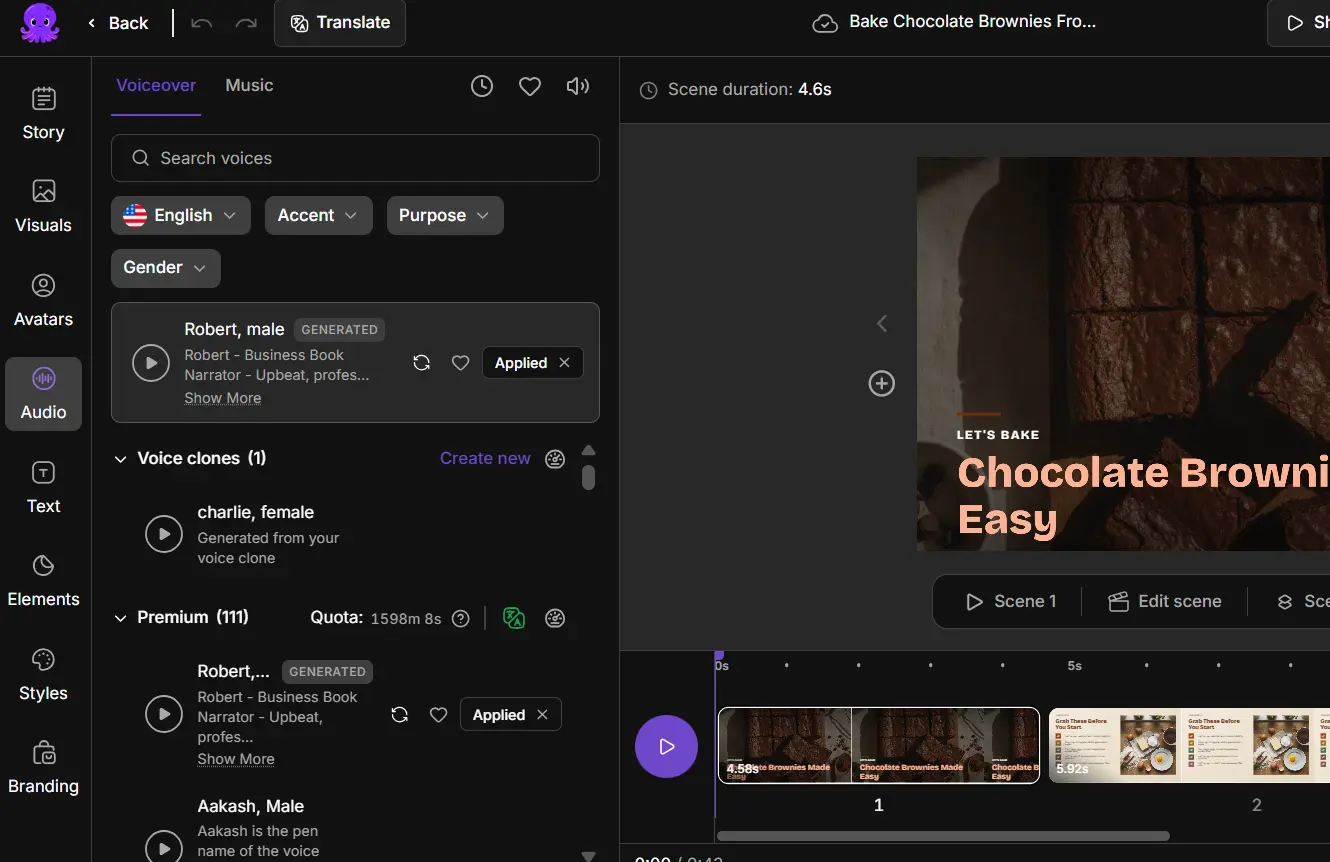
Task: Open the Avatars panel
Action: pyautogui.click(x=43, y=301)
